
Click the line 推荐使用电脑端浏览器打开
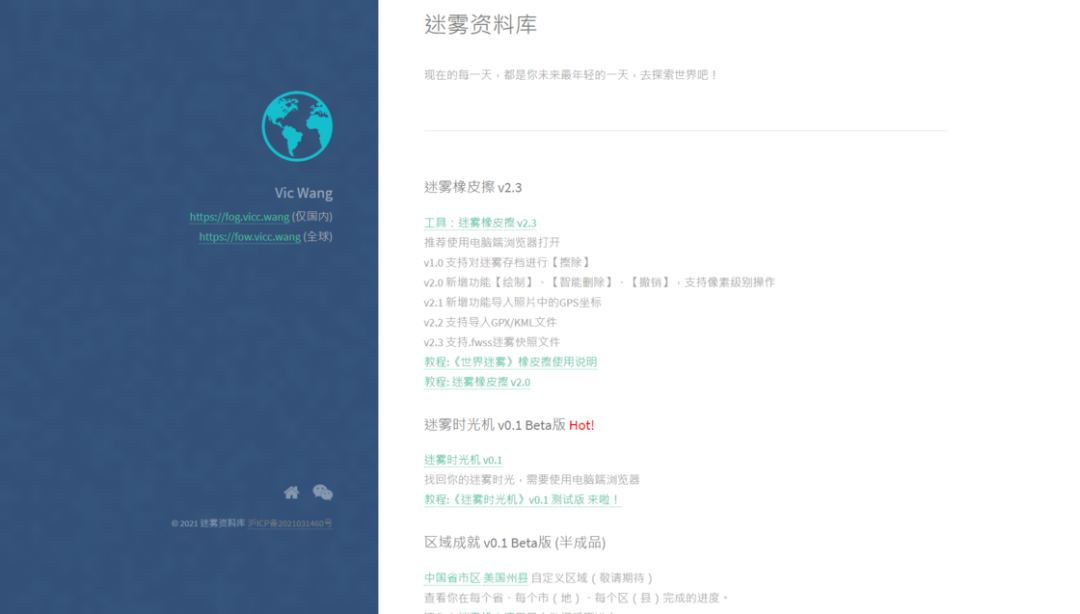[492, 243]
